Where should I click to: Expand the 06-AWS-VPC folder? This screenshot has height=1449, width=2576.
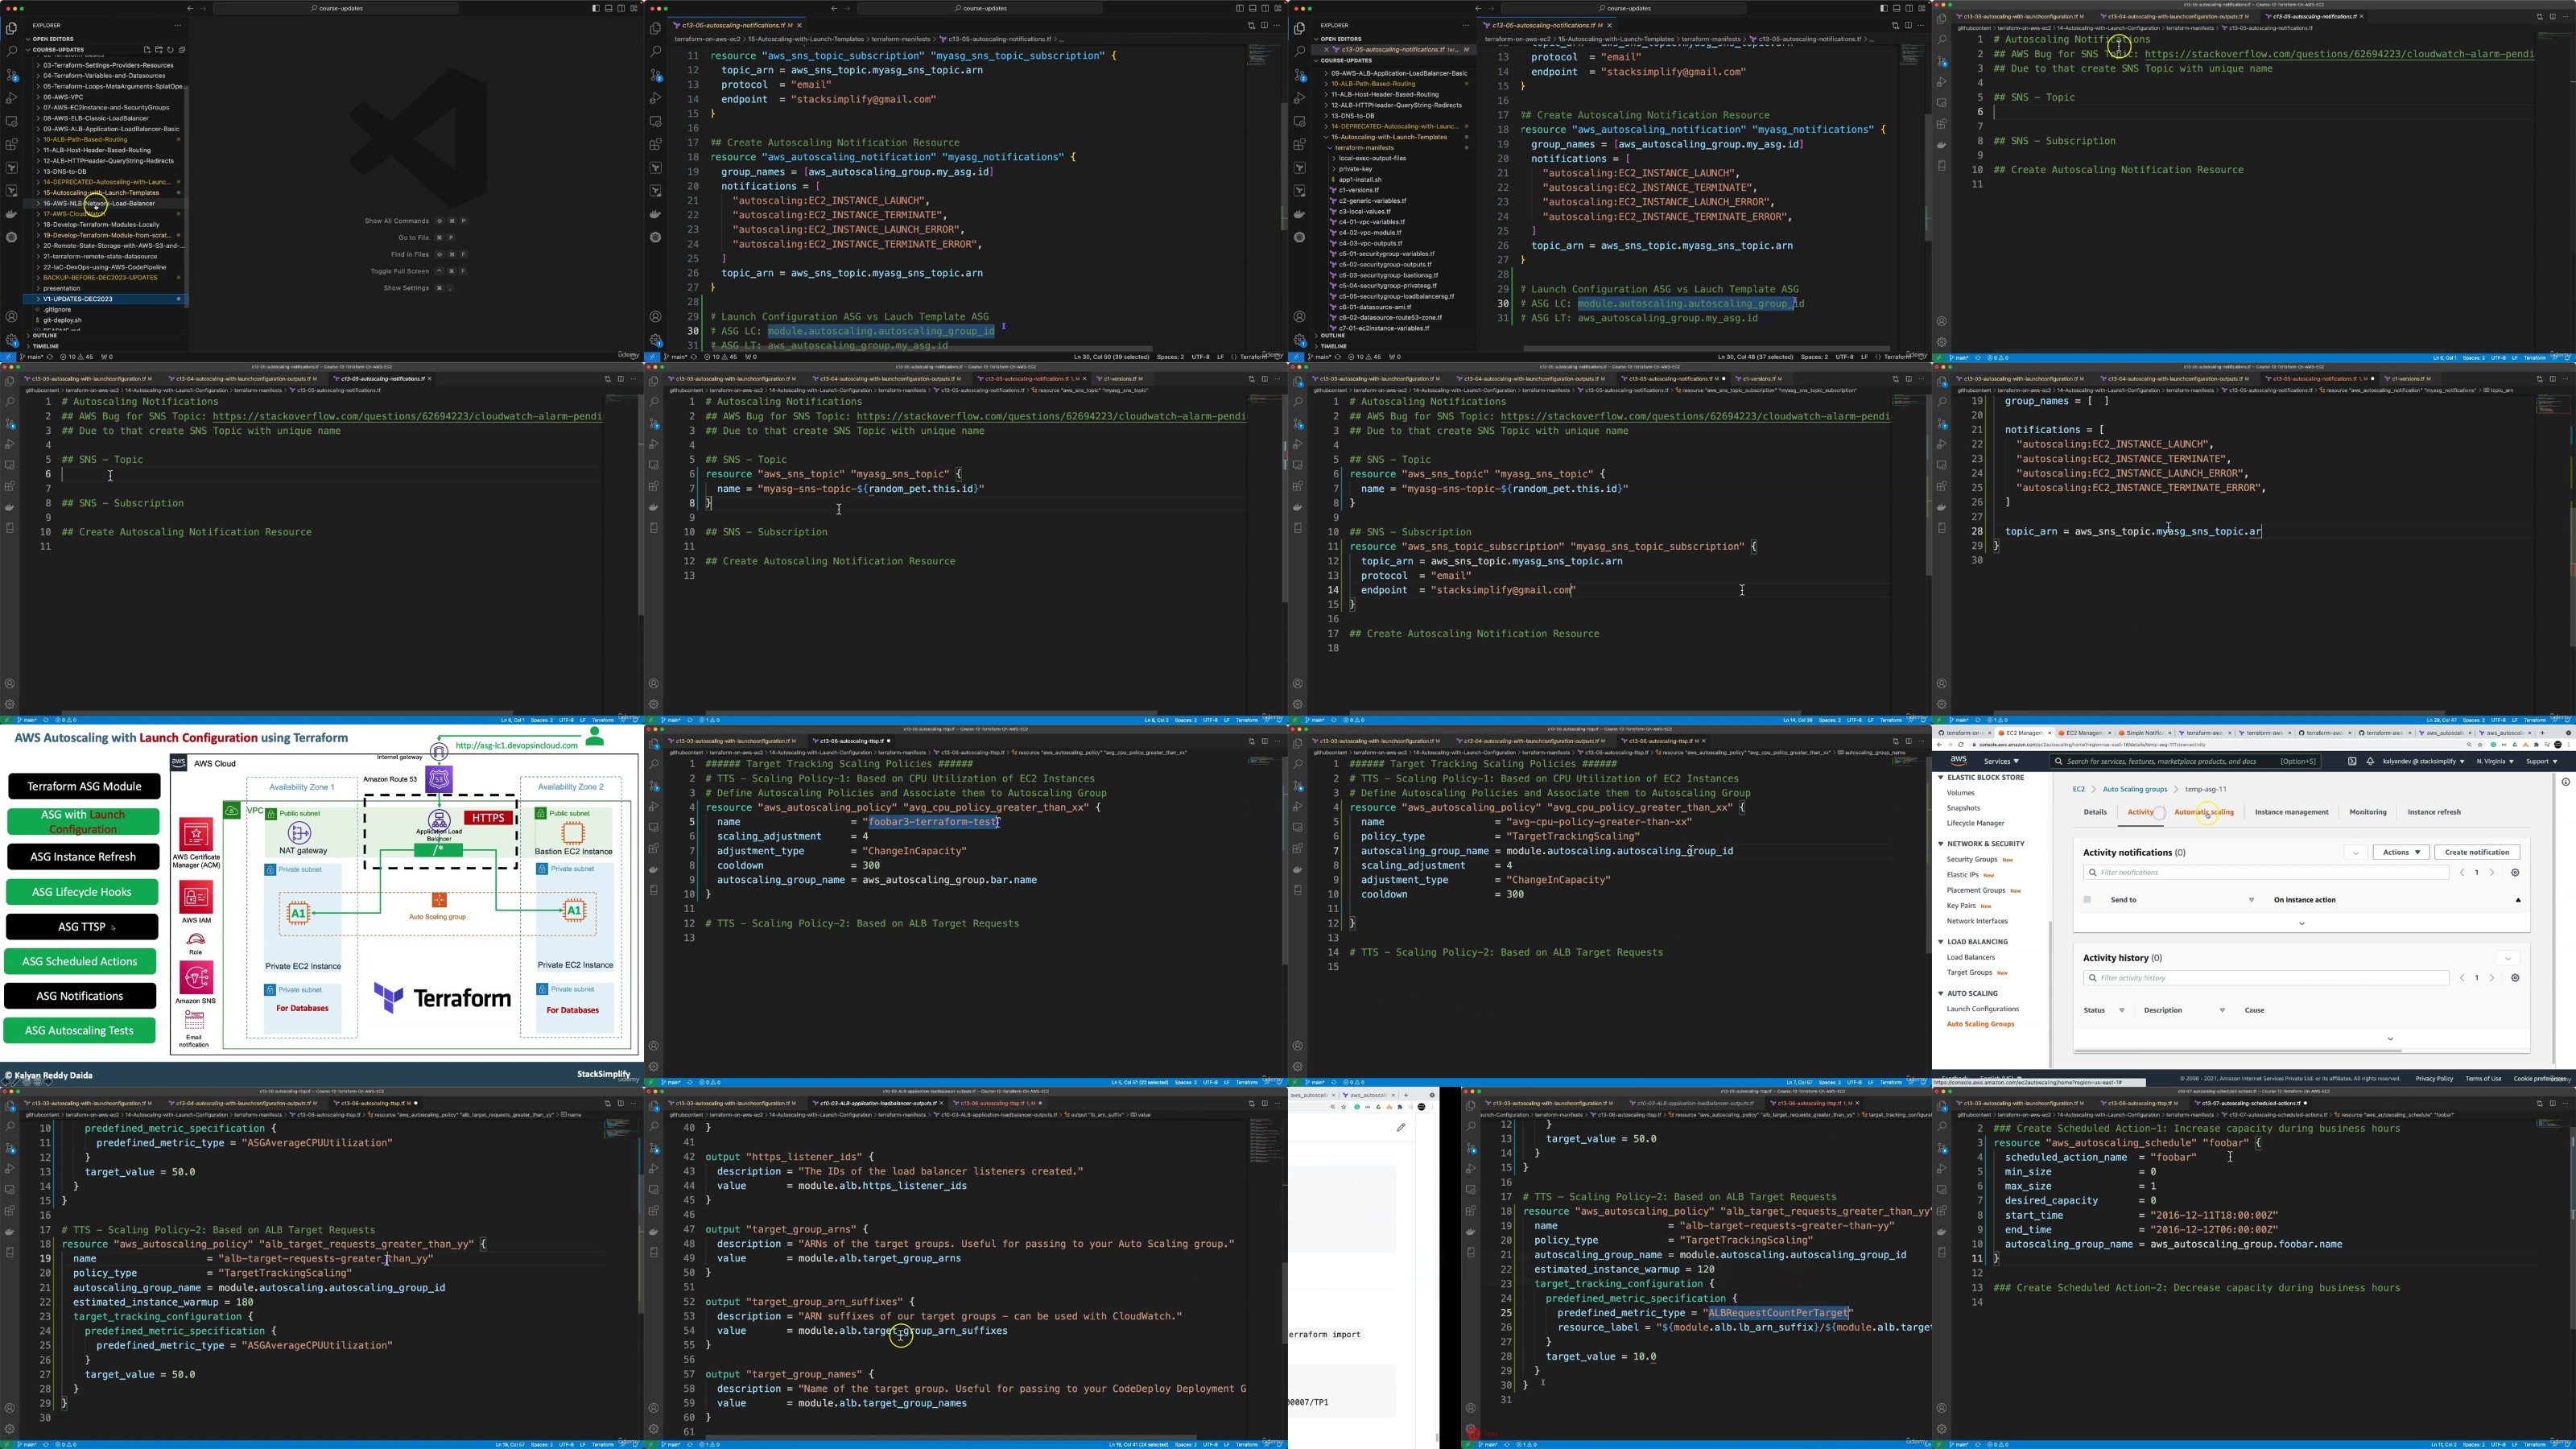62,97
